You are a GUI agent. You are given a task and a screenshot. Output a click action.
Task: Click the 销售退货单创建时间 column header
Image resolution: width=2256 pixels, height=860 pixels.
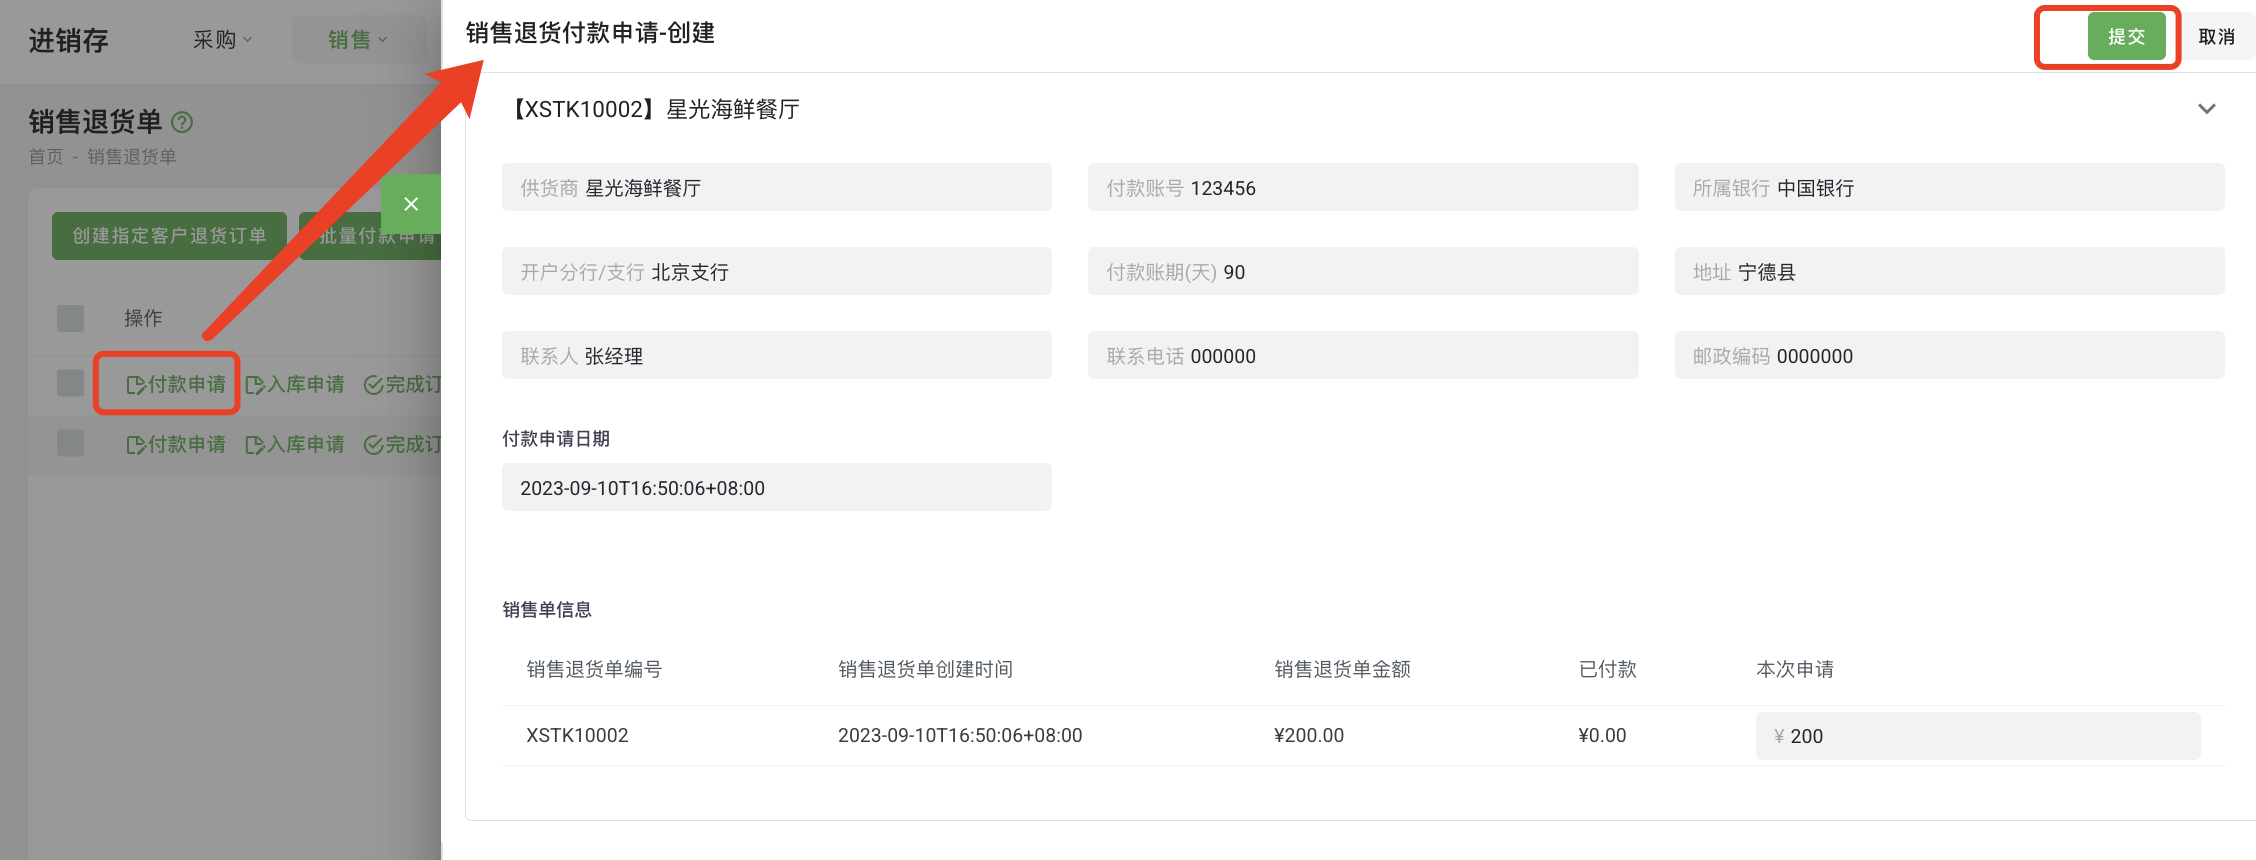pos(925,670)
